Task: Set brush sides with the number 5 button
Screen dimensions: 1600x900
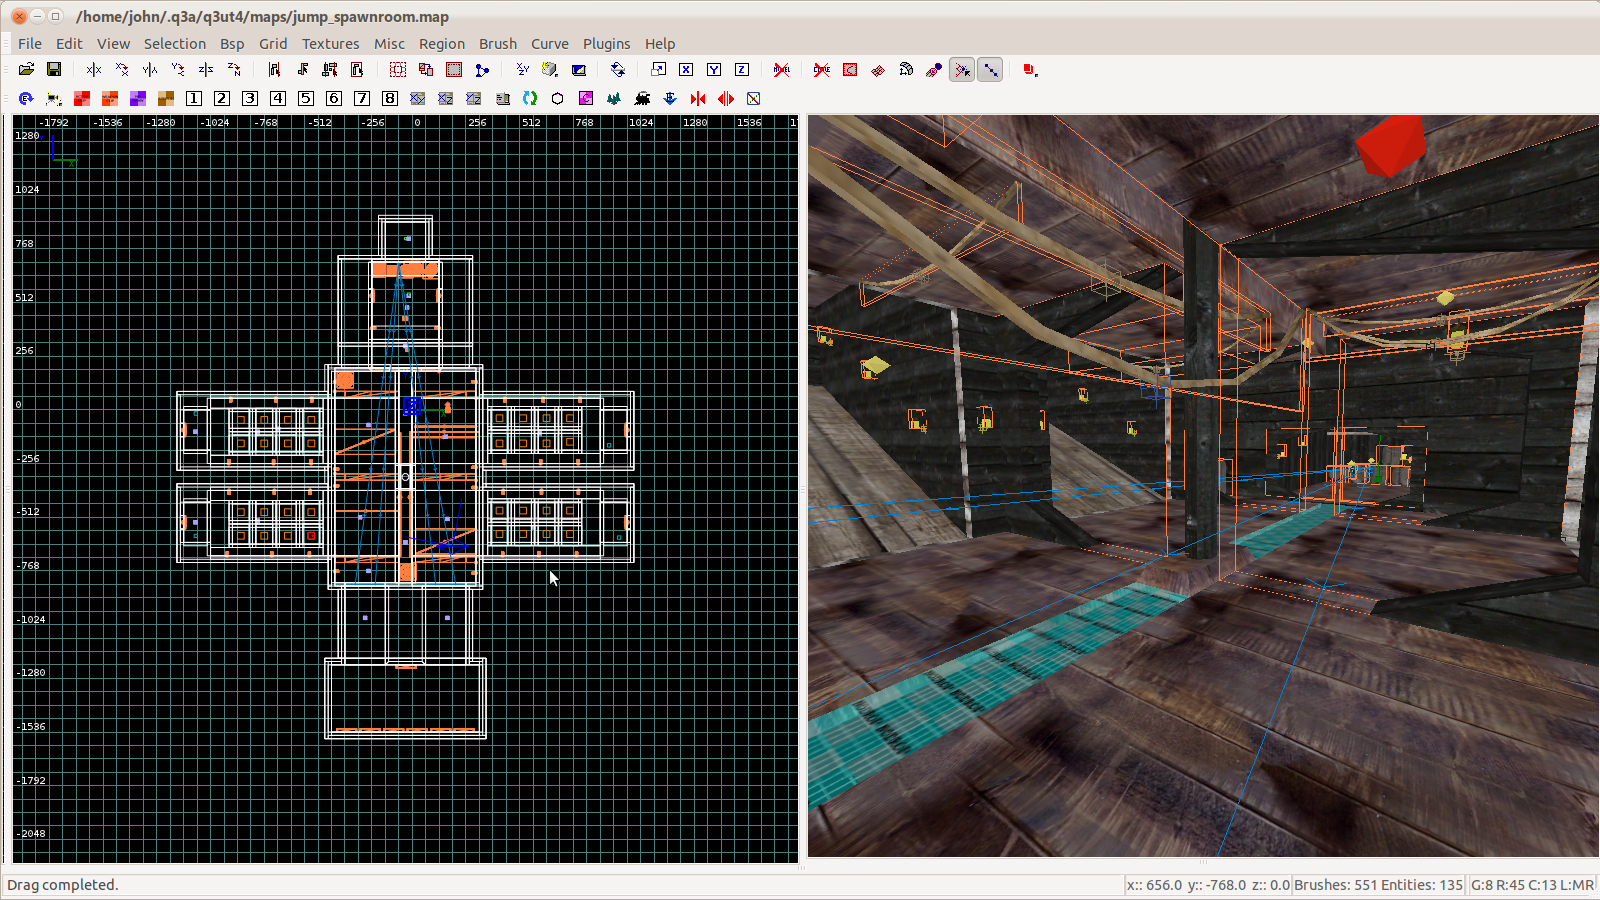Action: pyautogui.click(x=306, y=98)
